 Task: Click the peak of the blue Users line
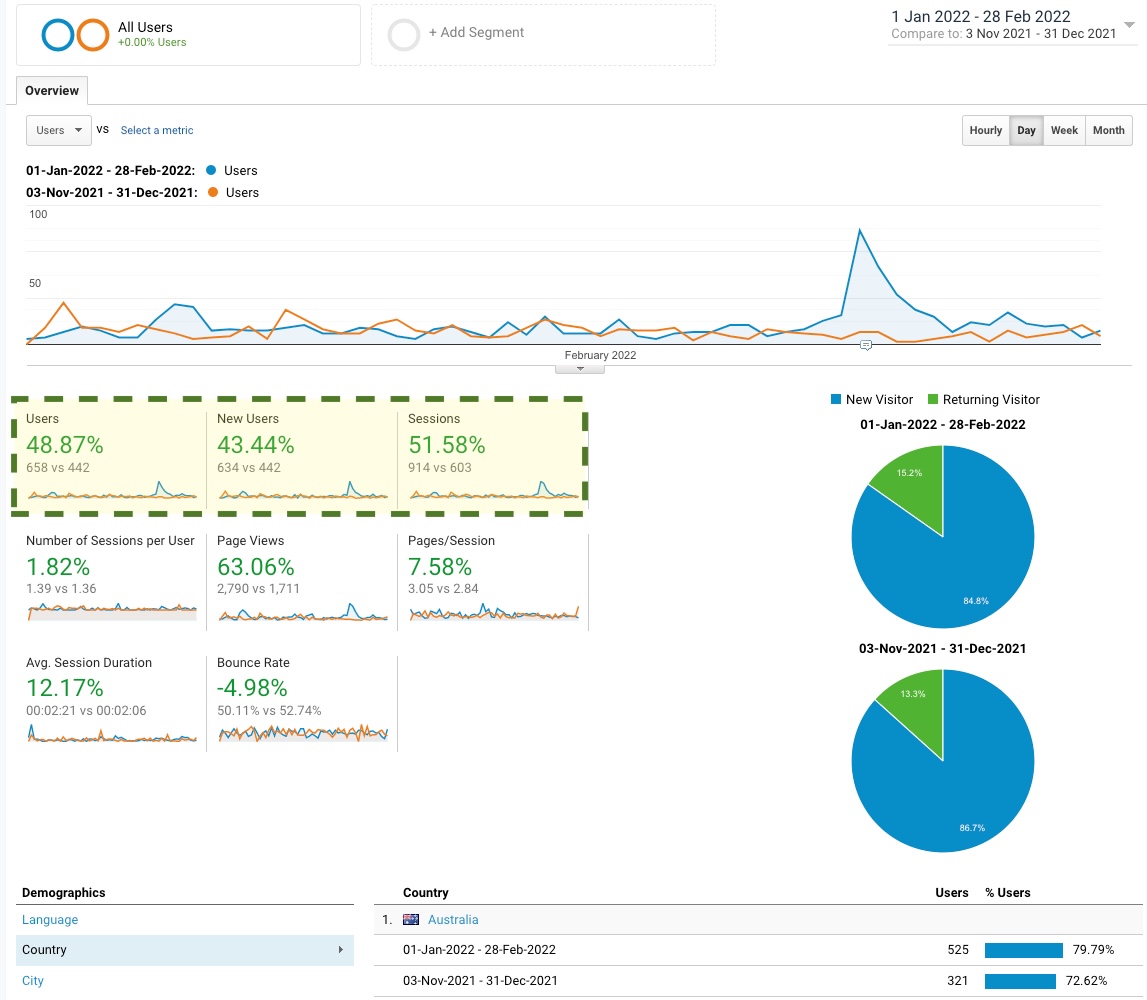[860, 230]
